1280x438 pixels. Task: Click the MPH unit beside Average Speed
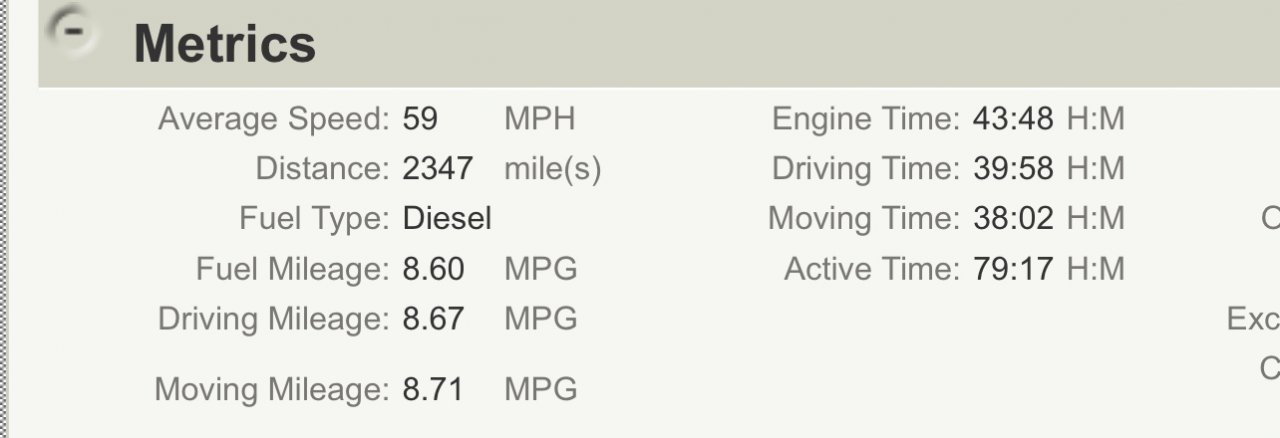[x=540, y=120]
